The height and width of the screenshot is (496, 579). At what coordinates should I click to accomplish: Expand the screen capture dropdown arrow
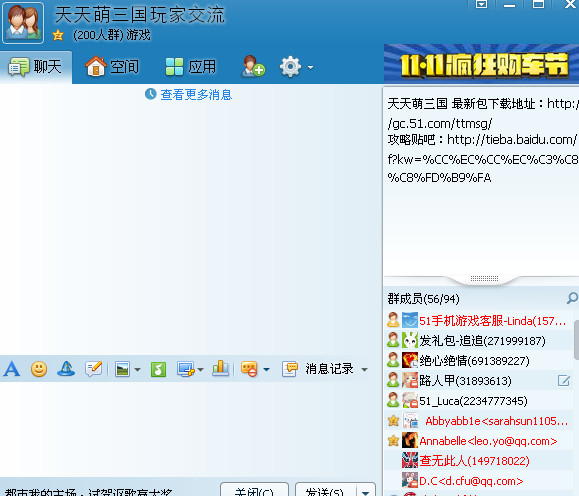click(201, 370)
